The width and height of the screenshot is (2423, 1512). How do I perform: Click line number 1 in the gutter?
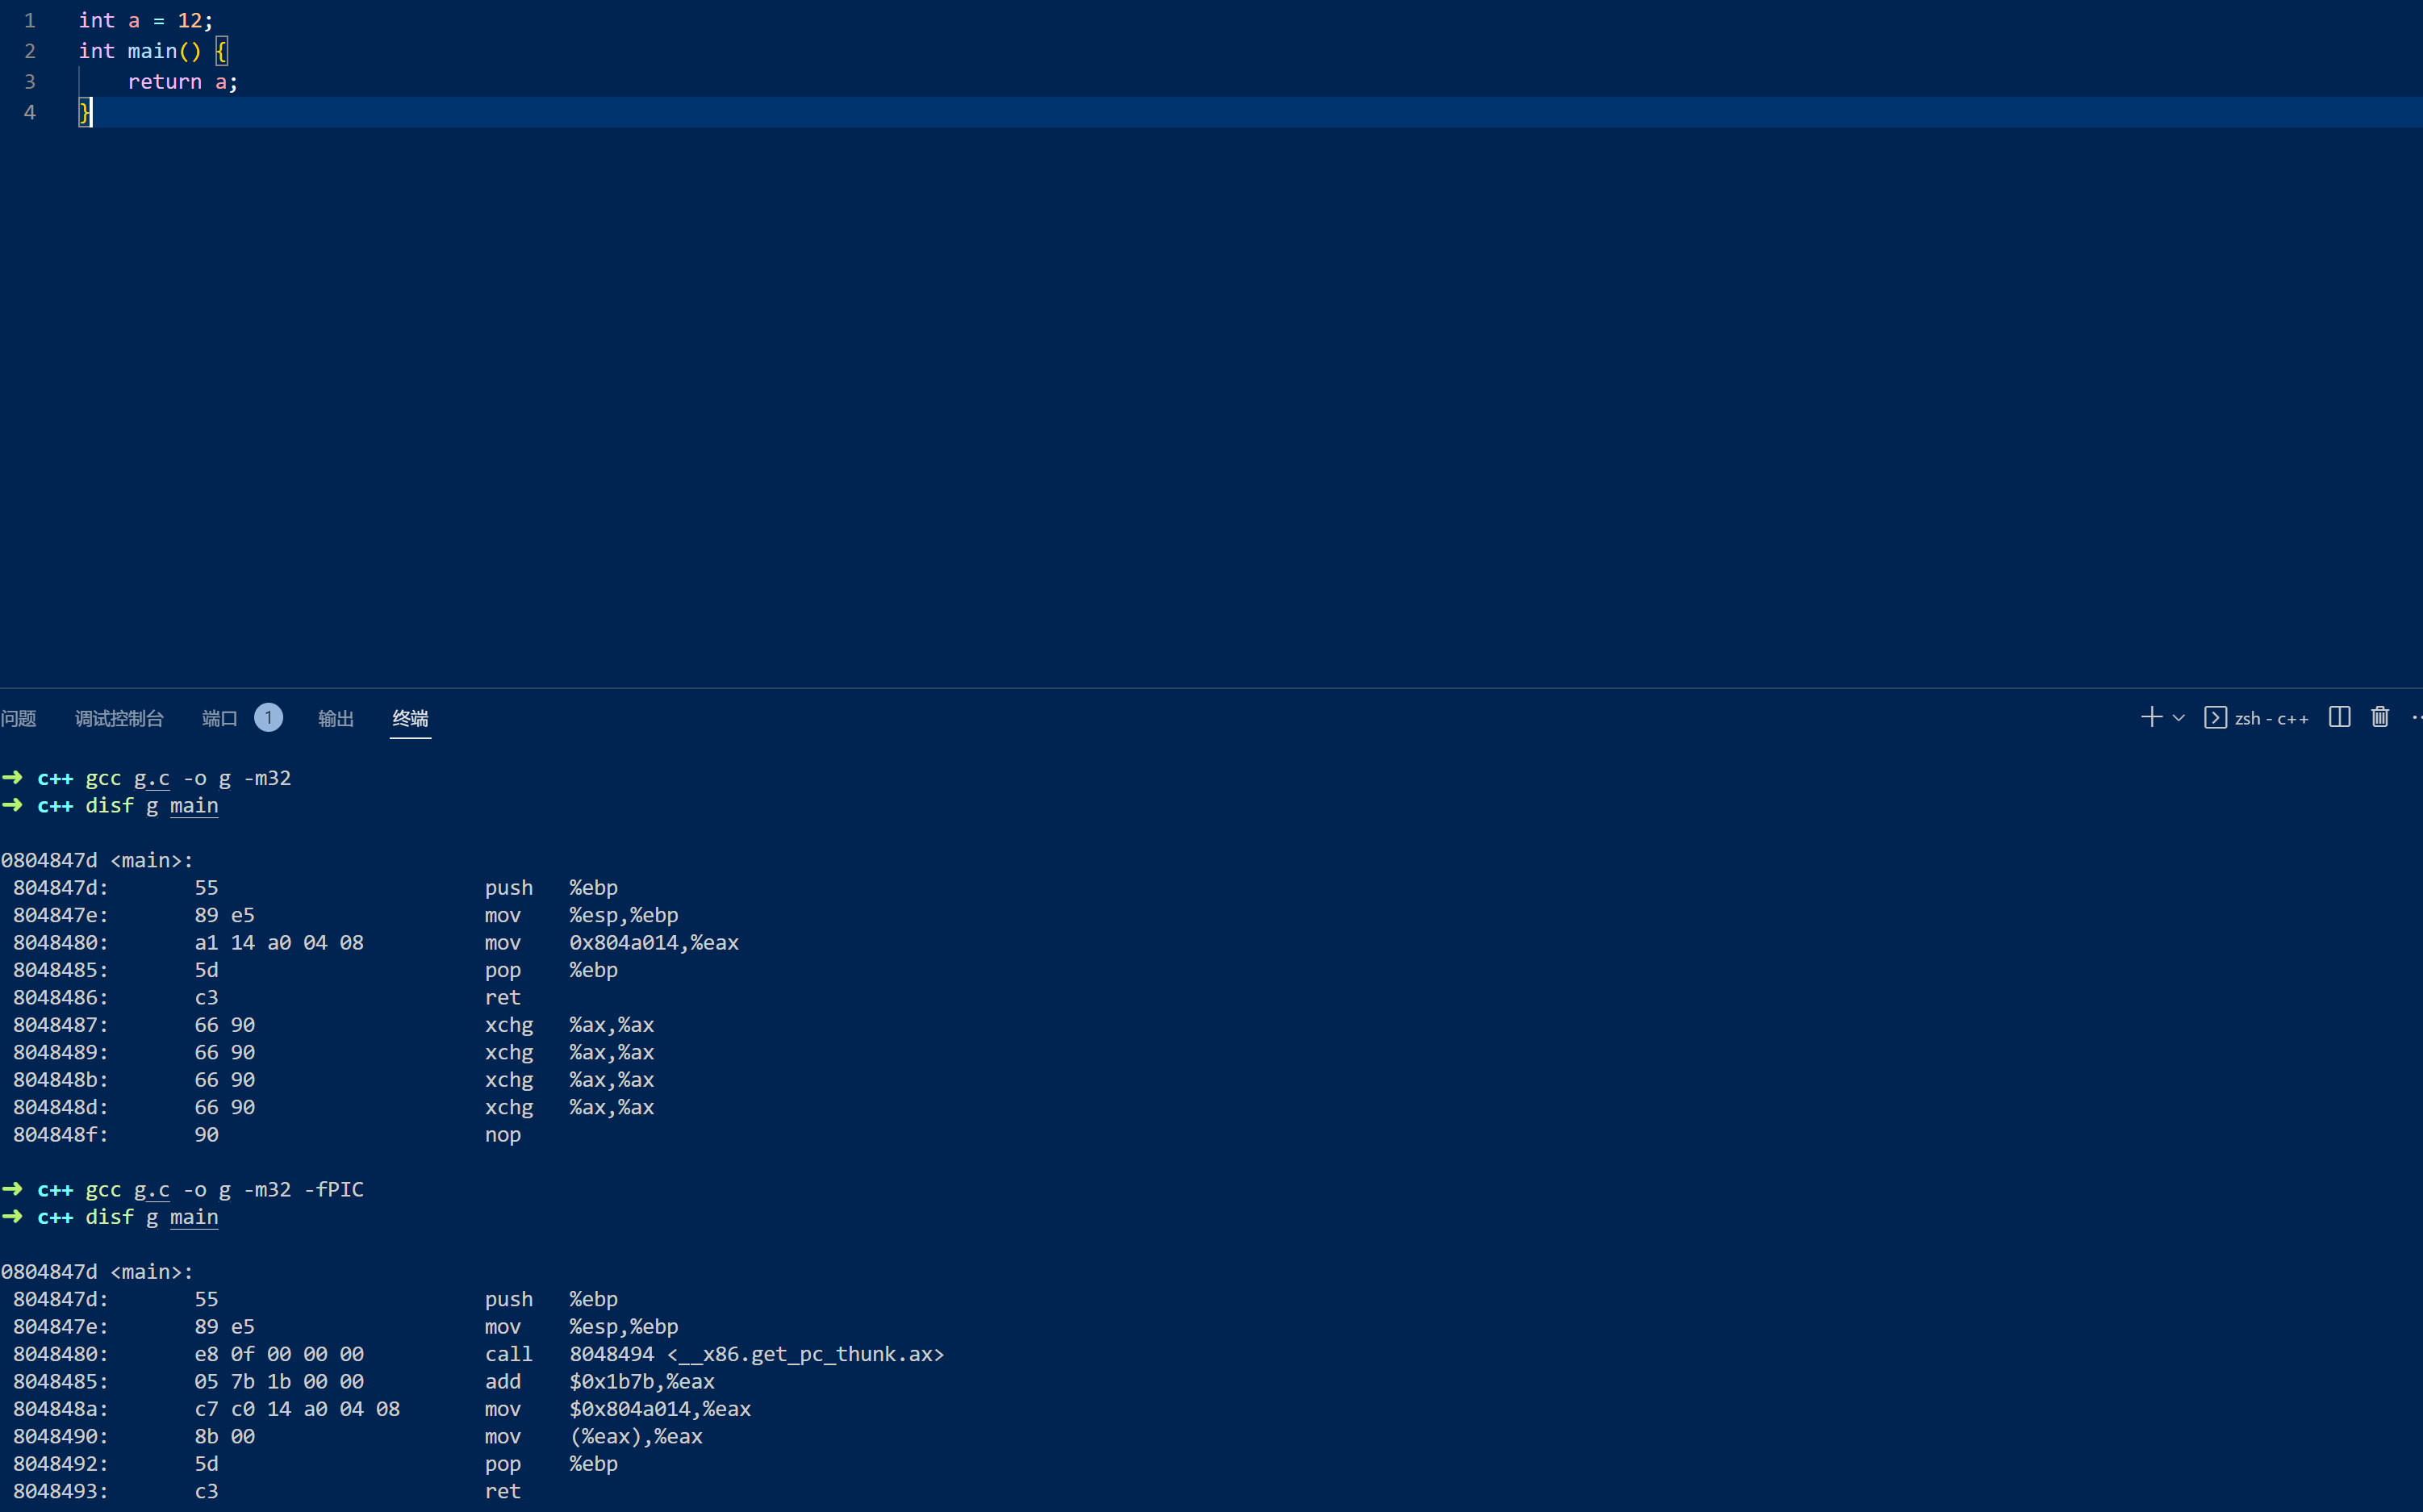click(x=30, y=20)
